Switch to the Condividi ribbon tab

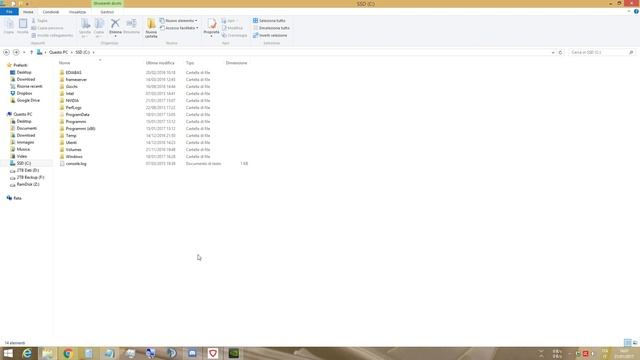click(51, 12)
